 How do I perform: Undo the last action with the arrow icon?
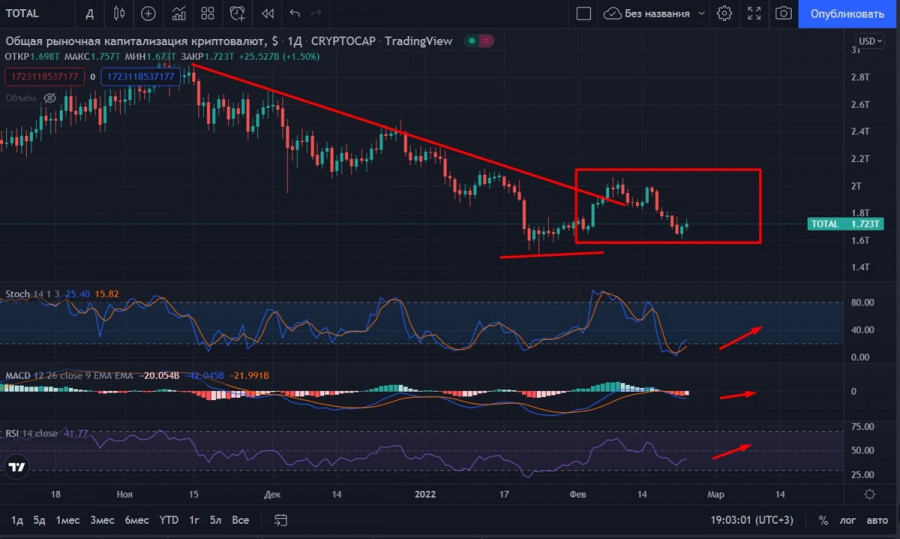click(295, 14)
